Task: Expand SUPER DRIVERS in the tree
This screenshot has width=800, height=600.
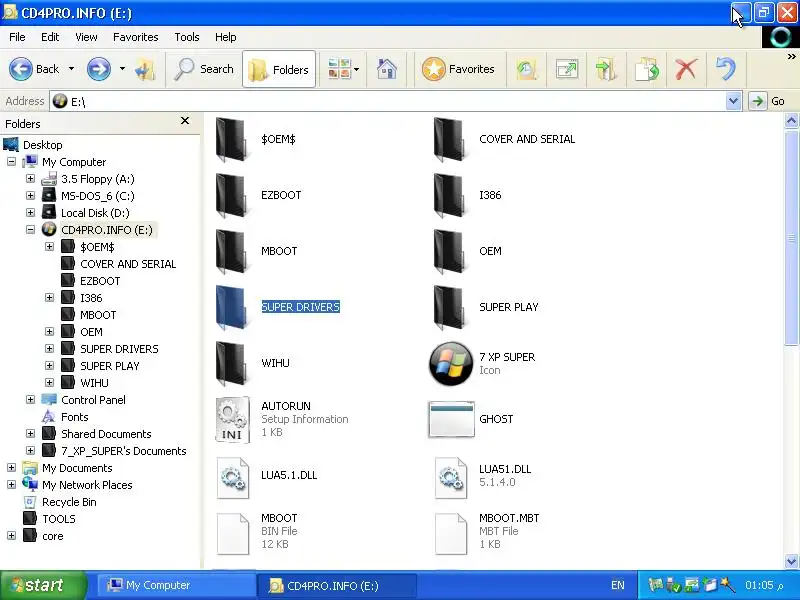Action: [x=49, y=348]
